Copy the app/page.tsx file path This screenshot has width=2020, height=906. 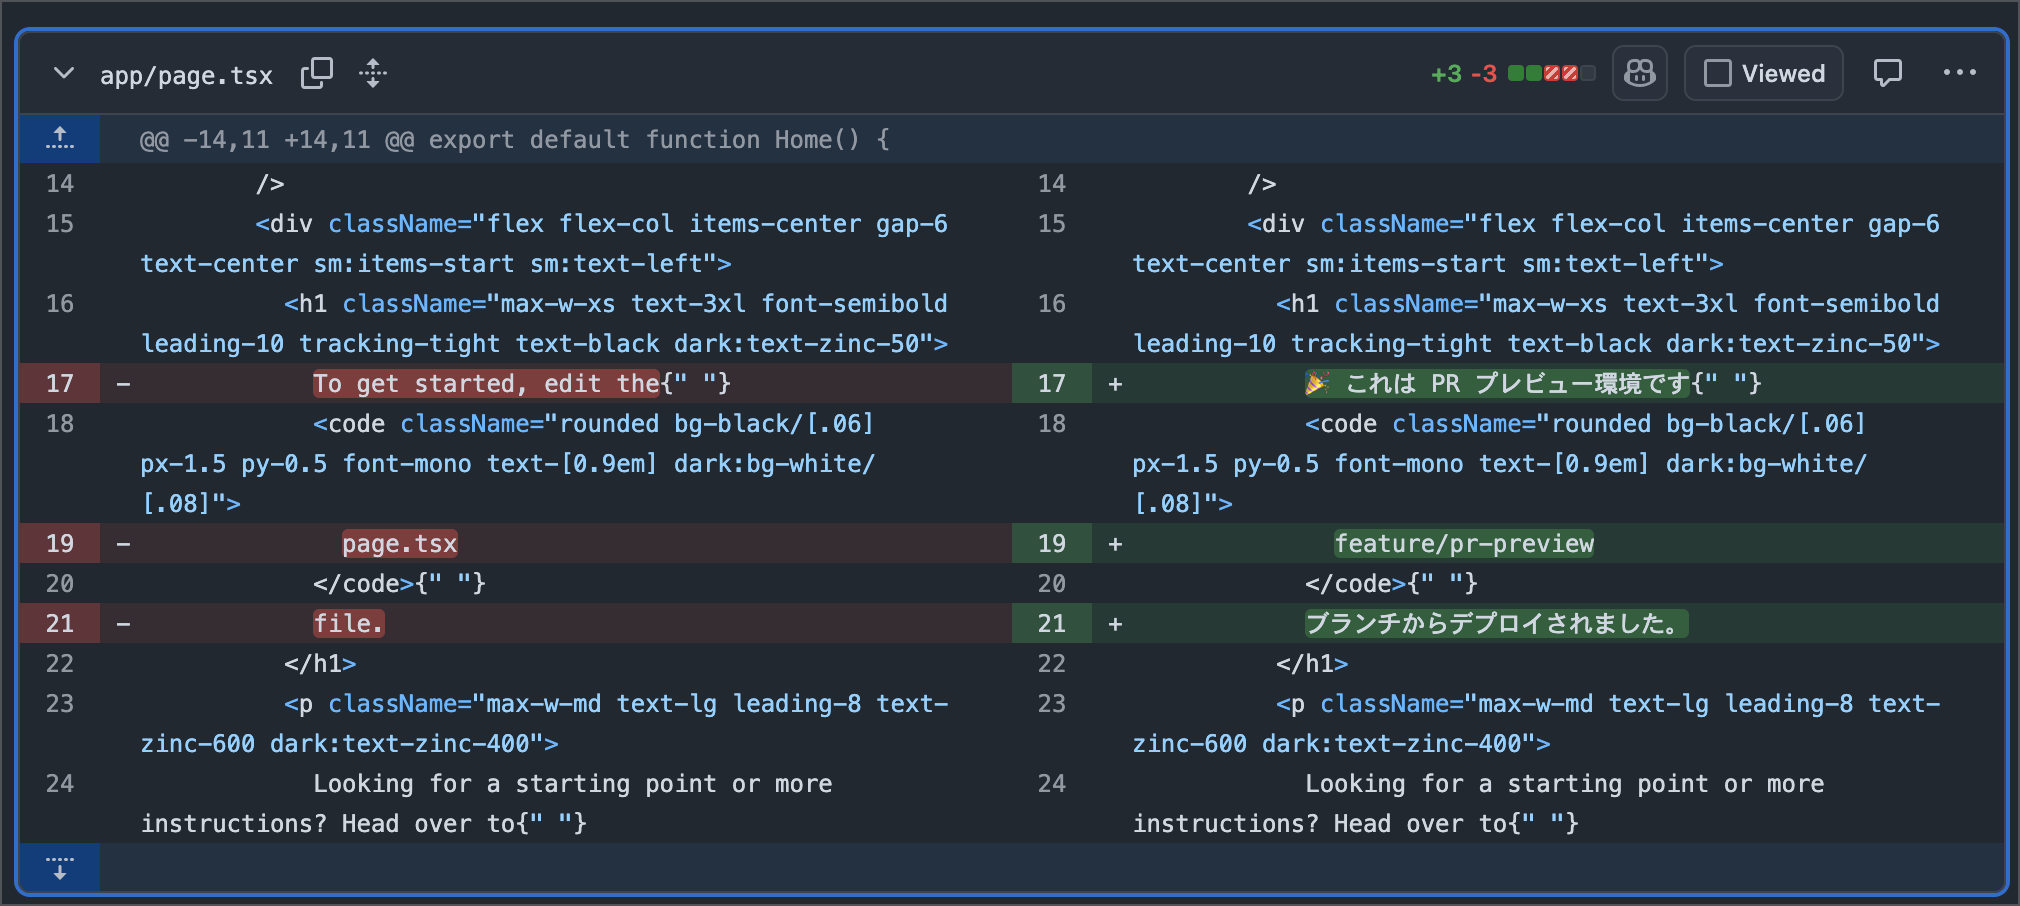tap(317, 74)
